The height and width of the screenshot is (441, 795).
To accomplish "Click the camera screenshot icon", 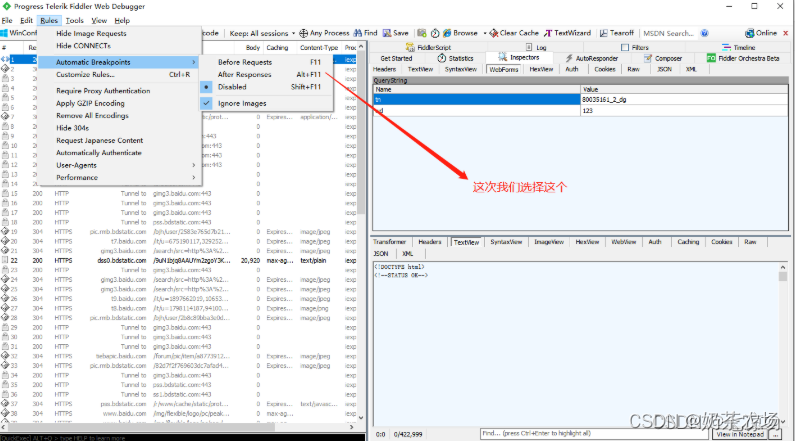I will pos(422,33).
